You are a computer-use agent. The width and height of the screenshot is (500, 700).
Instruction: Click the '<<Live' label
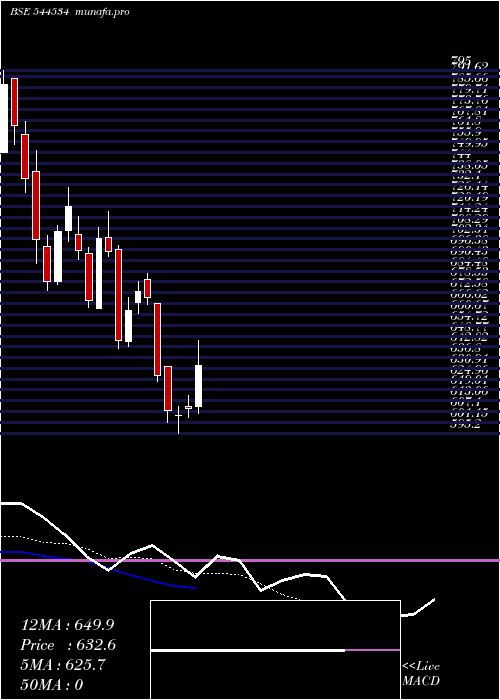coord(421,667)
